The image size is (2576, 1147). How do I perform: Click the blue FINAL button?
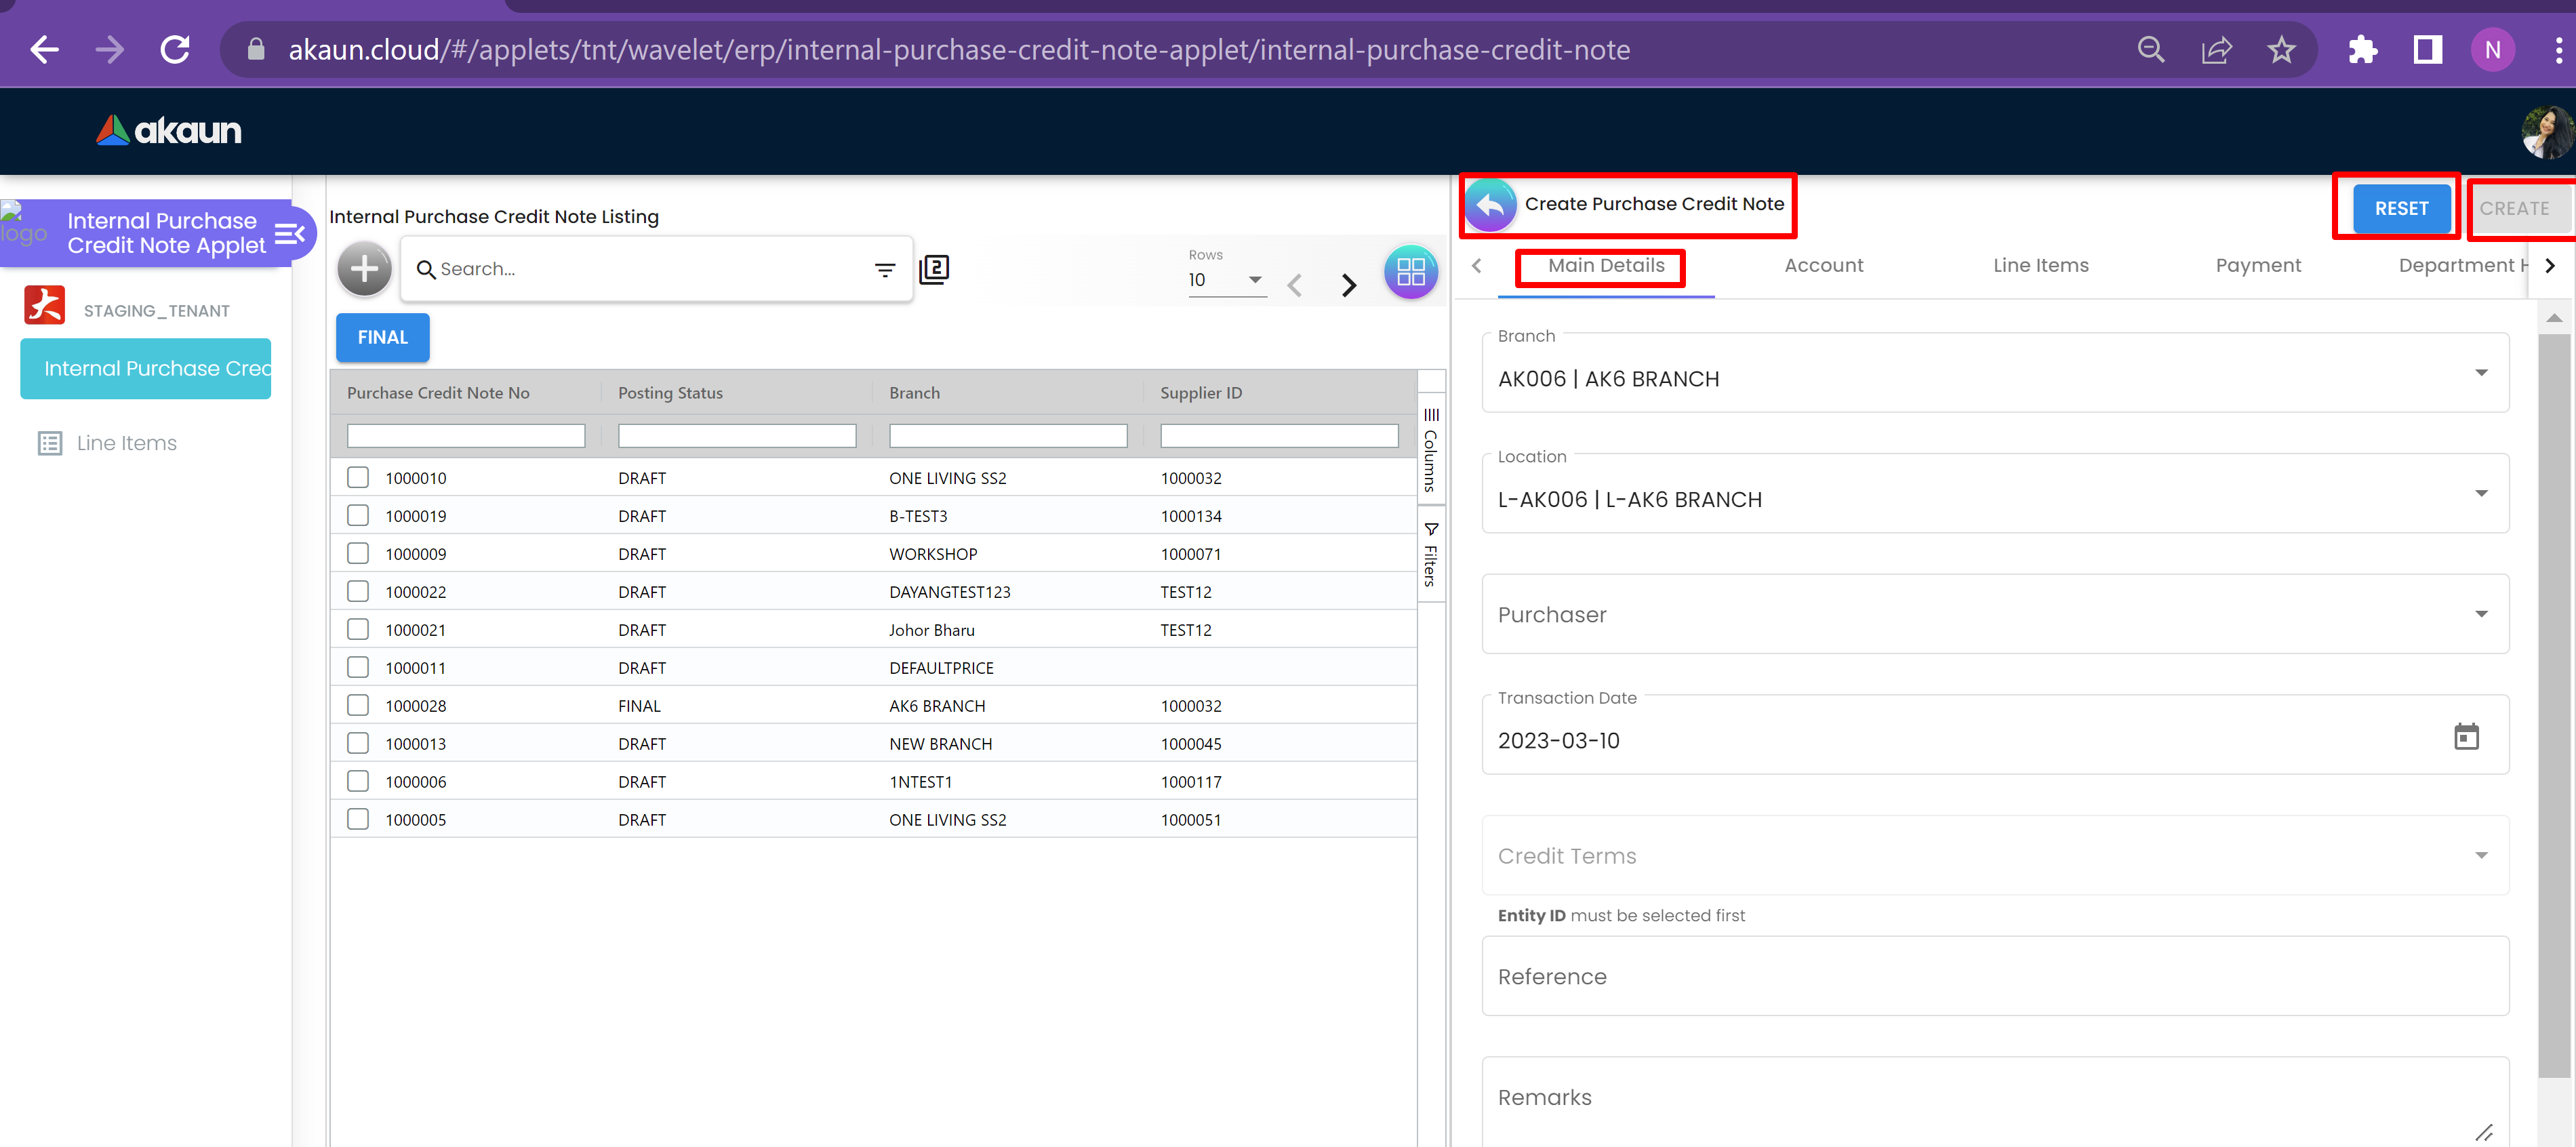pos(382,337)
